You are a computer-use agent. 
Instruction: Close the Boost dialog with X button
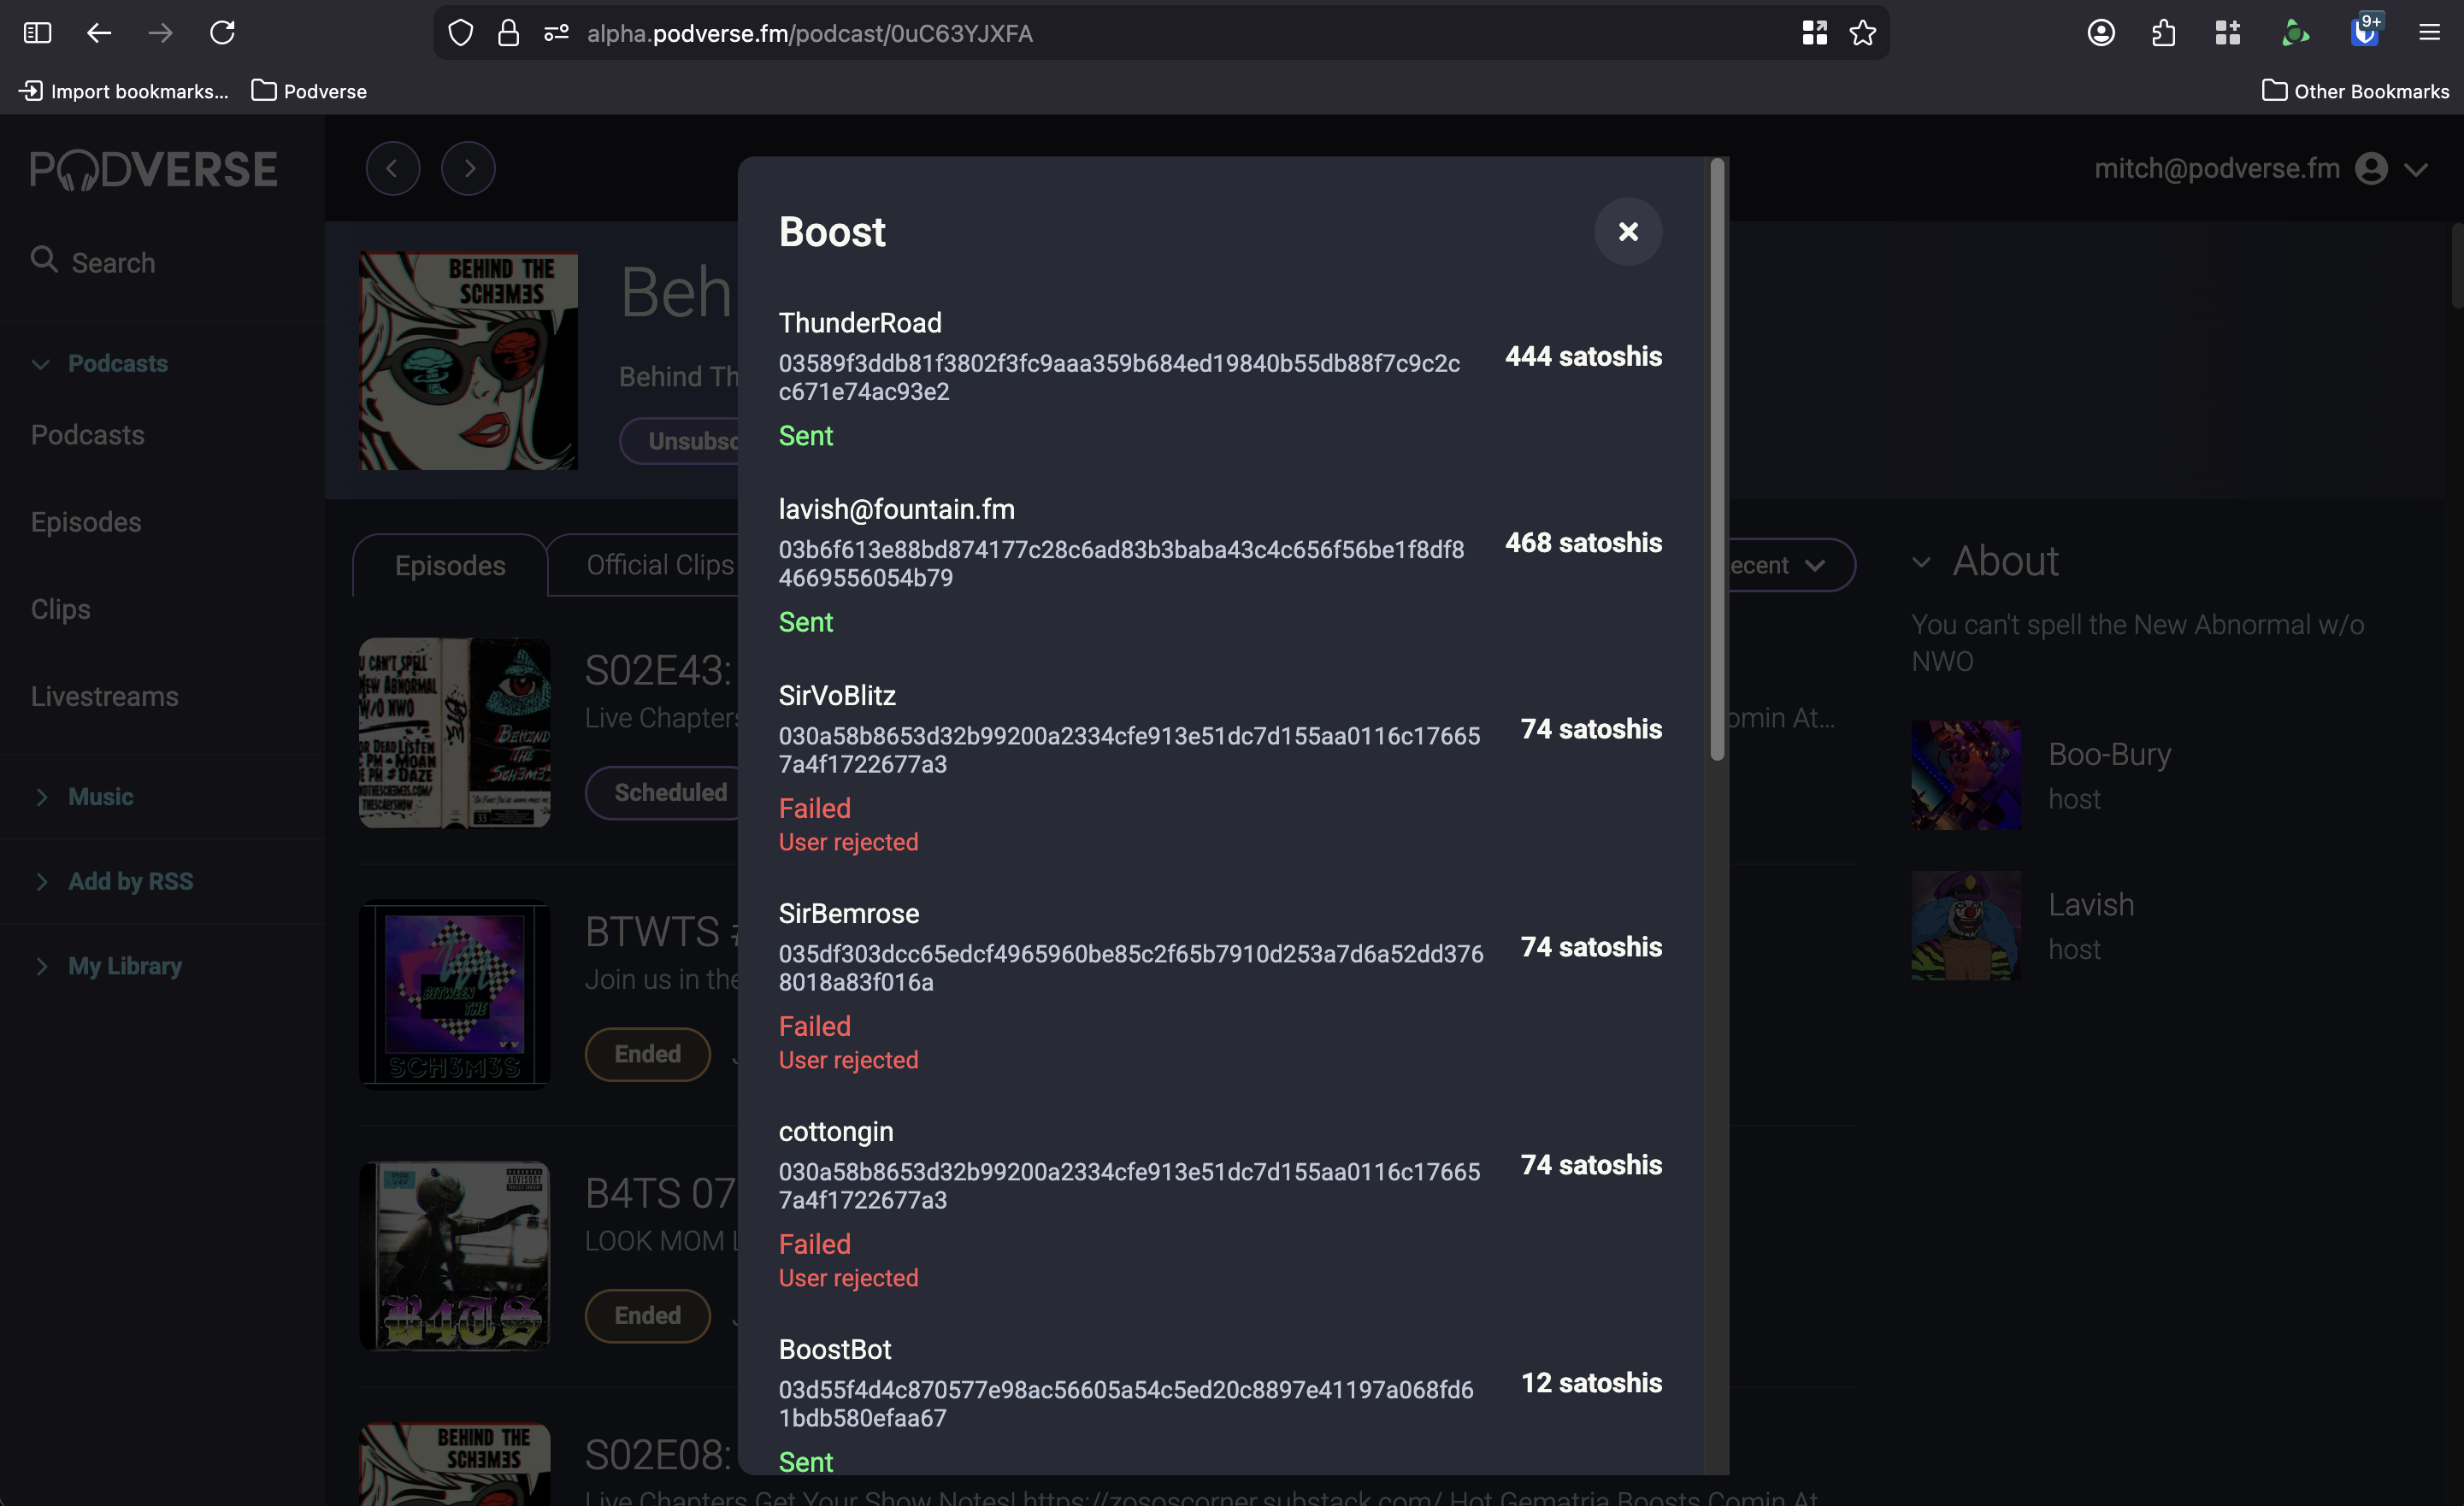coord(1627,232)
